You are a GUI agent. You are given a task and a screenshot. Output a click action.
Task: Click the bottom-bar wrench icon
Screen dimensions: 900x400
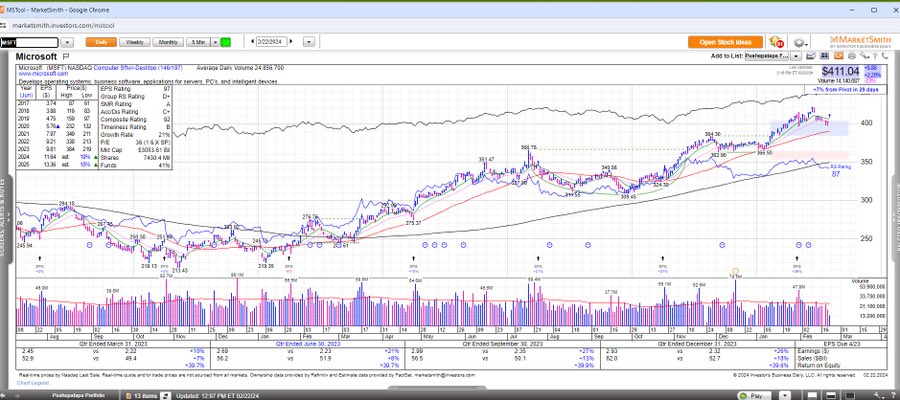pyautogui.click(x=878, y=395)
